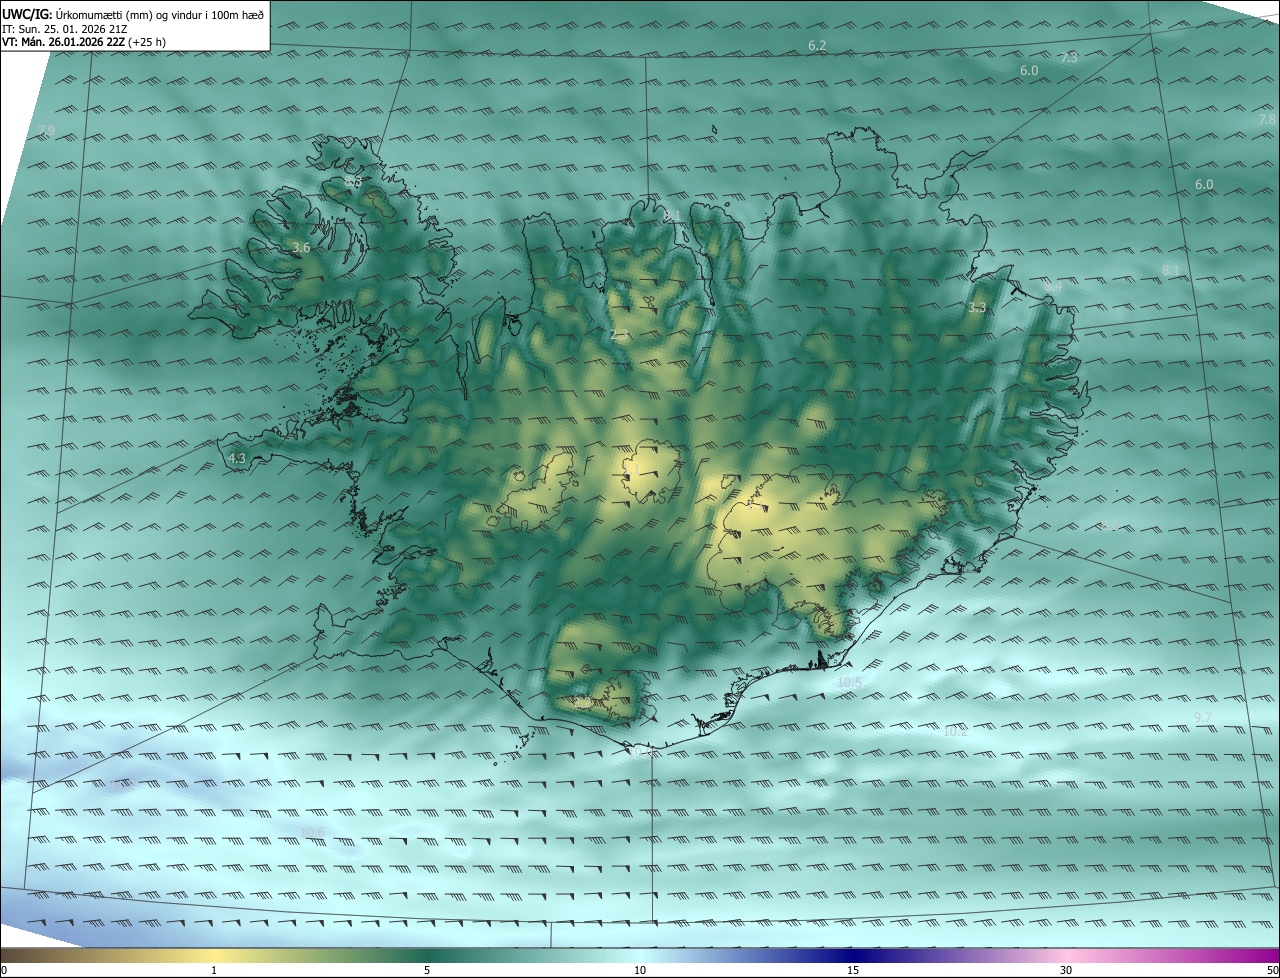The height and width of the screenshot is (978, 1280).
Task: Select the 8.1 value on the north coast
Action: tap(673, 216)
